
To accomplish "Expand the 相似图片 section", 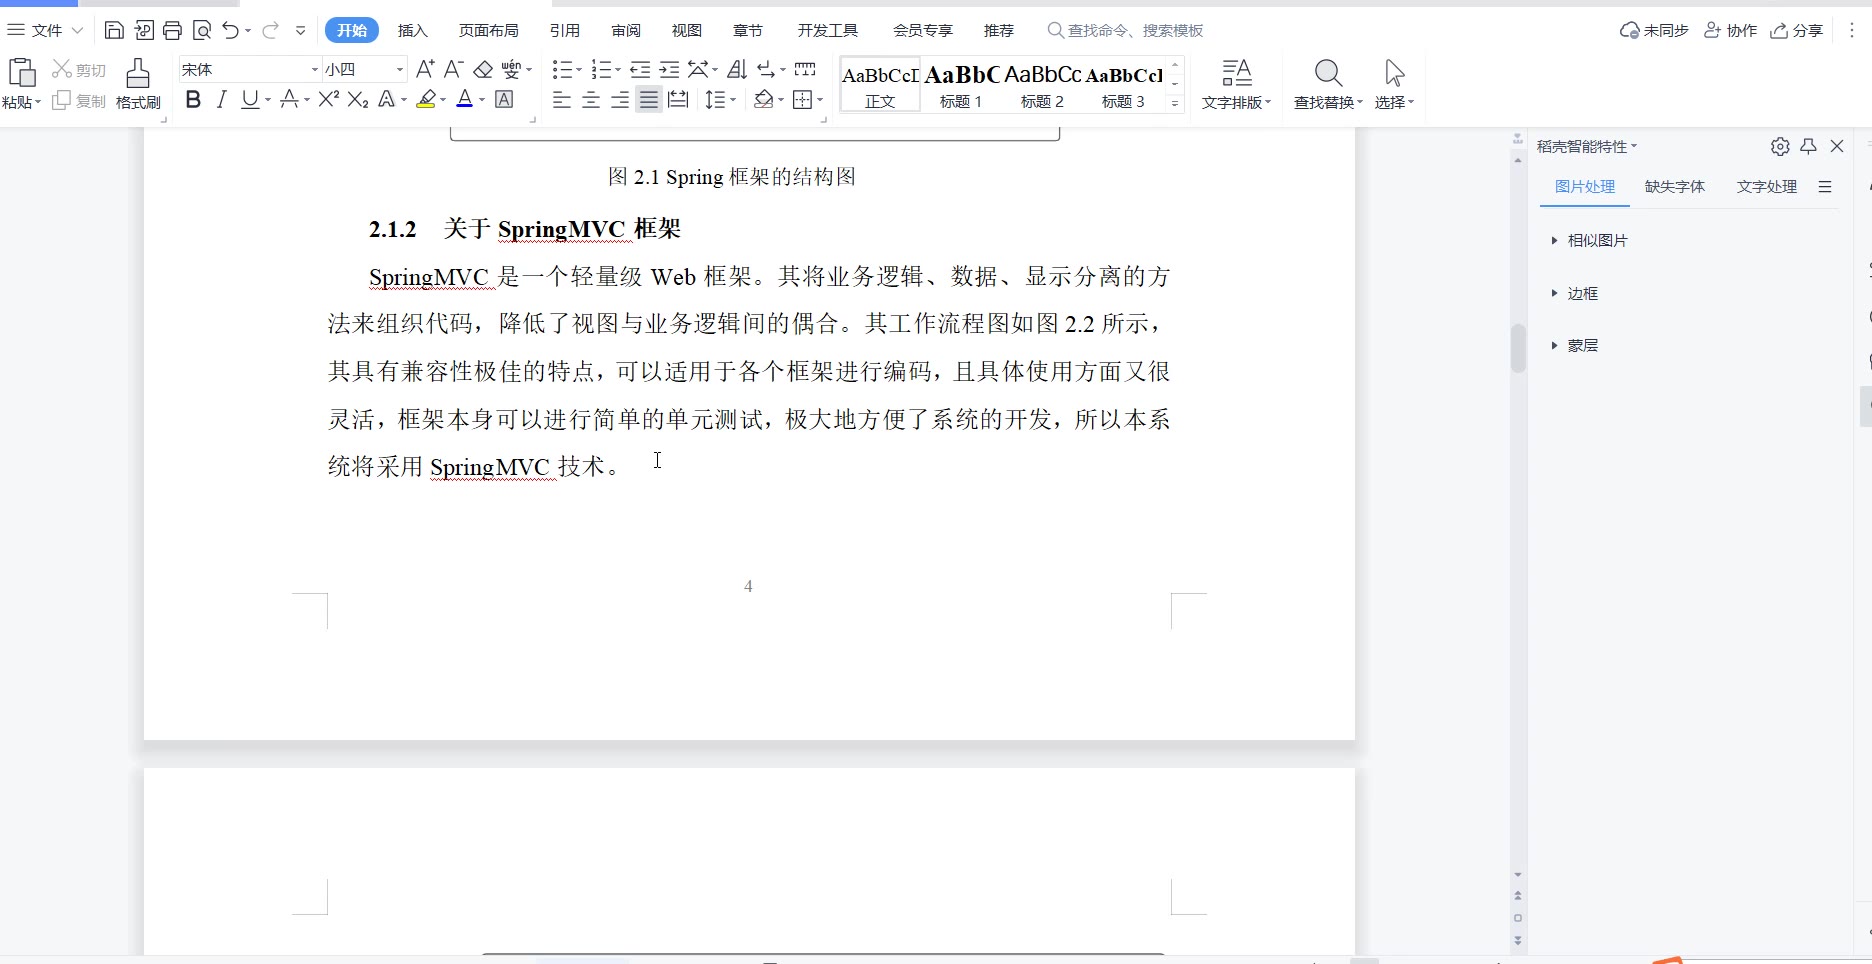I will [1596, 241].
